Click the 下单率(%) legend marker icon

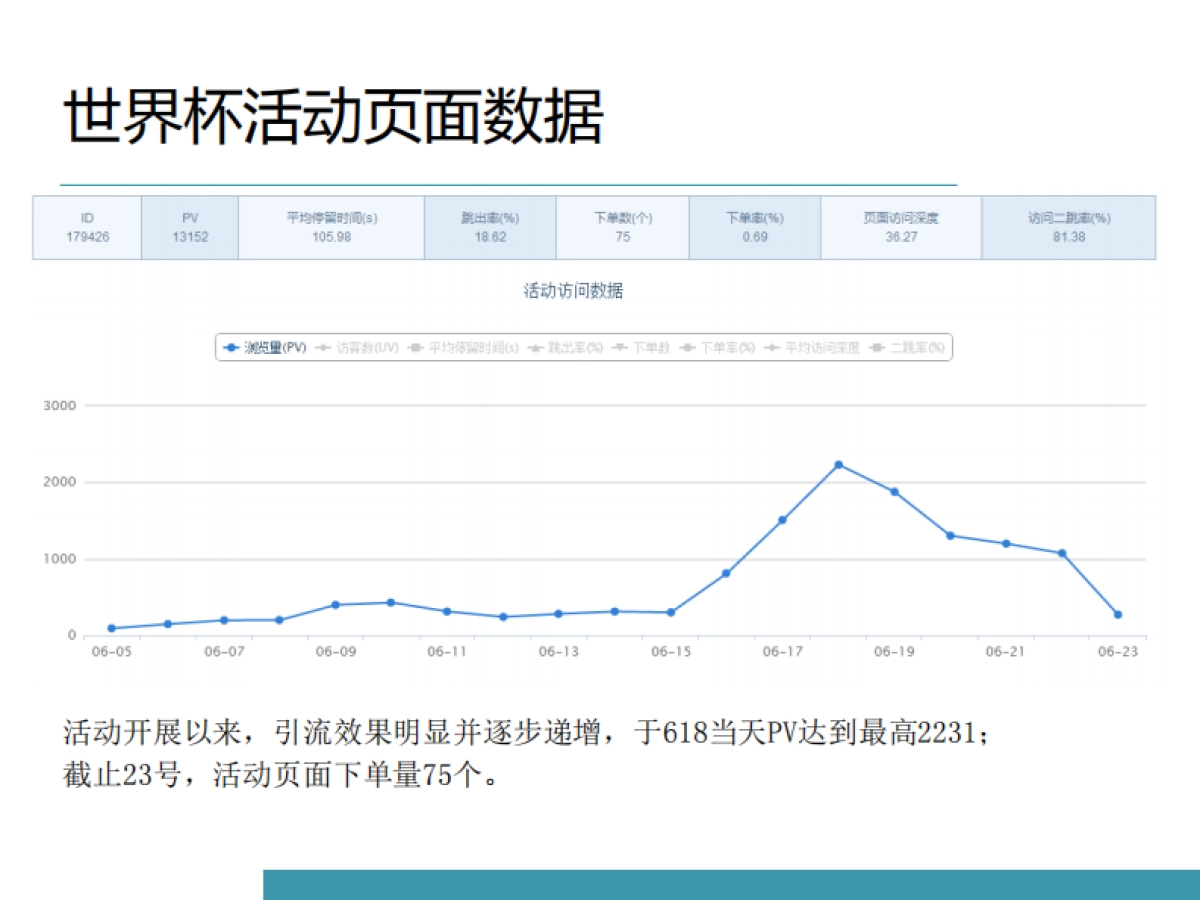pyautogui.click(x=688, y=348)
